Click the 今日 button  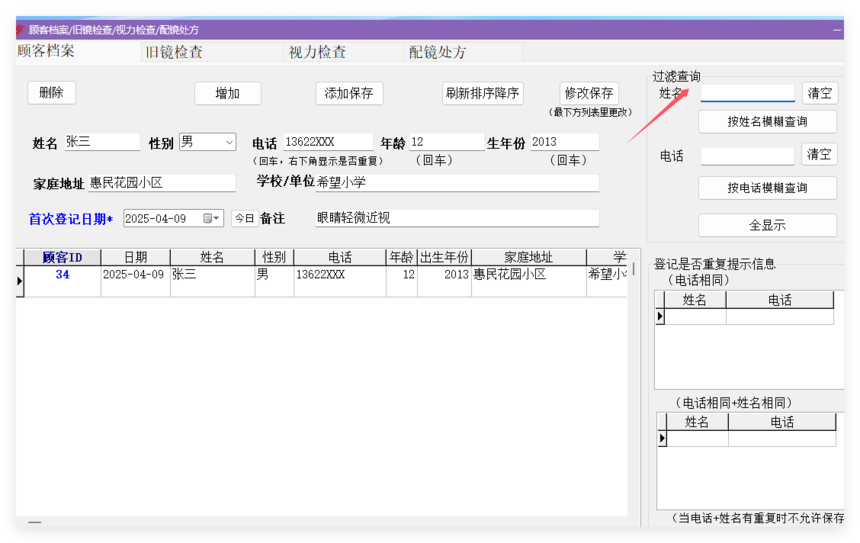tap(245, 218)
